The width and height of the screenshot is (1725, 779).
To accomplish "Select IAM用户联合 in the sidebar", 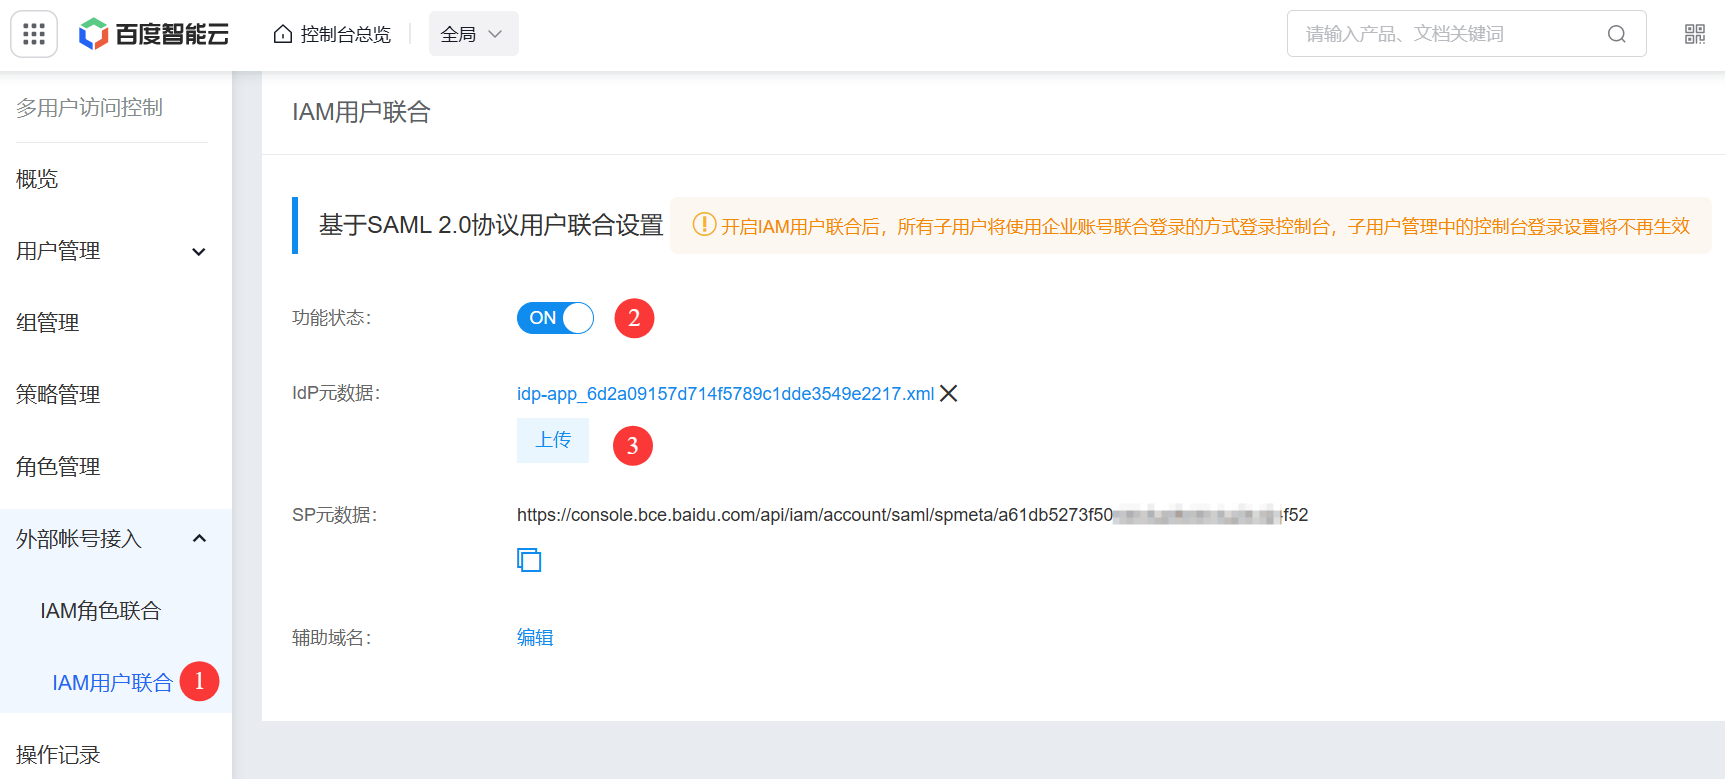I will click(x=112, y=683).
